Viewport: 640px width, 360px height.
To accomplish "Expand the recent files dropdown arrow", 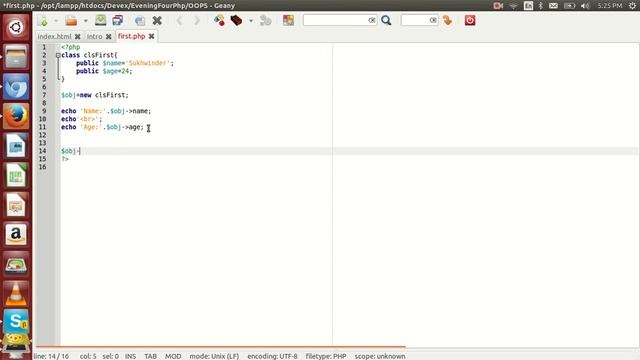I will (x=86, y=21).
